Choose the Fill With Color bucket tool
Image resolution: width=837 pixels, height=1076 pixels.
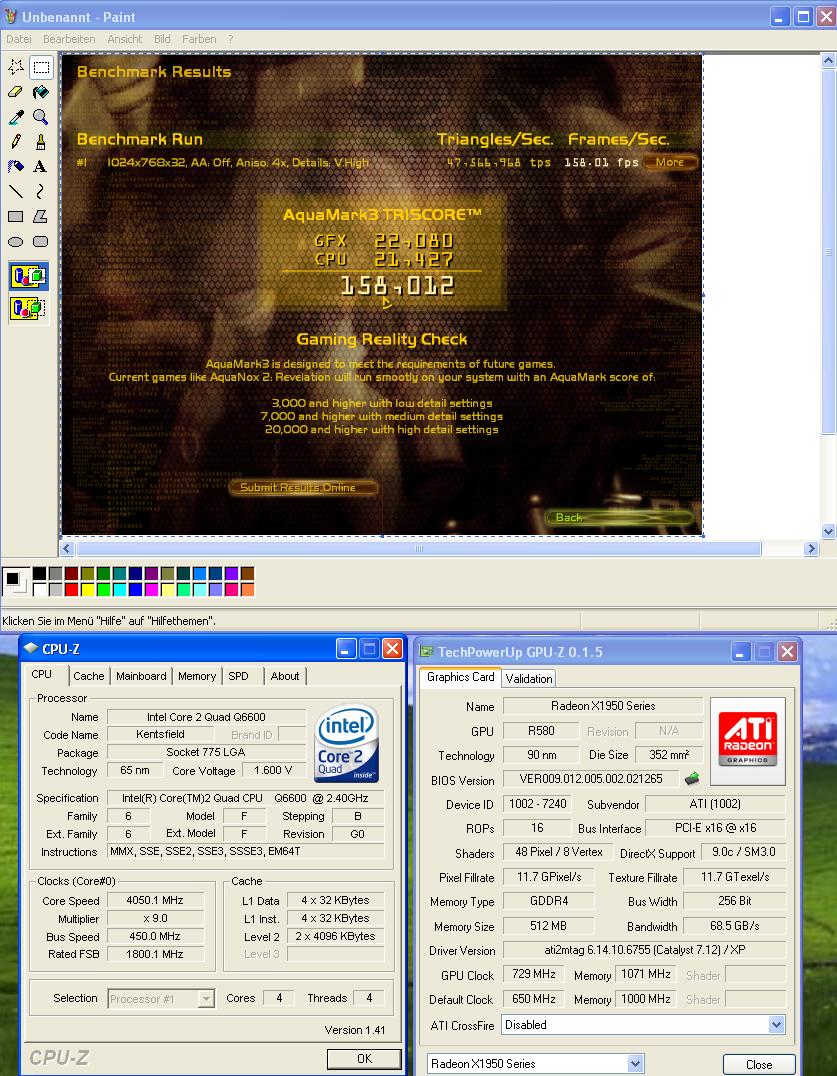click(41, 92)
